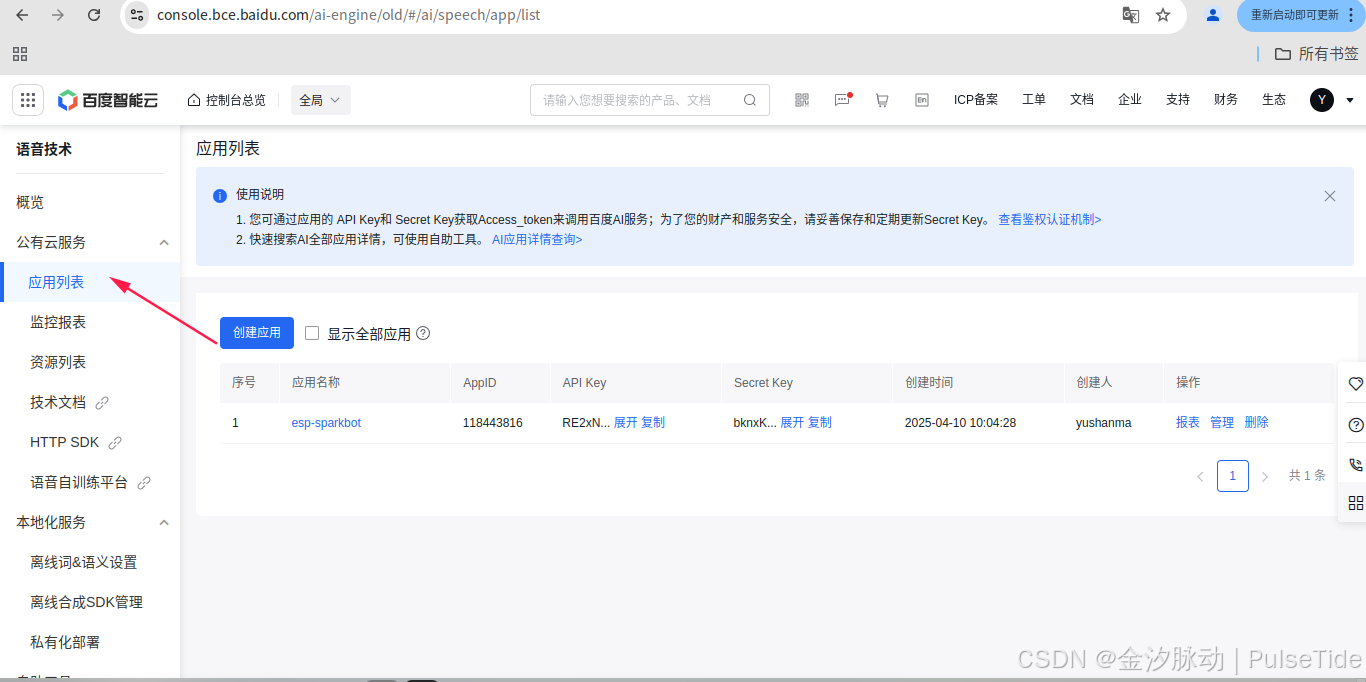Click the translate page icon
The height and width of the screenshot is (682, 1366).
[1131, 15]
